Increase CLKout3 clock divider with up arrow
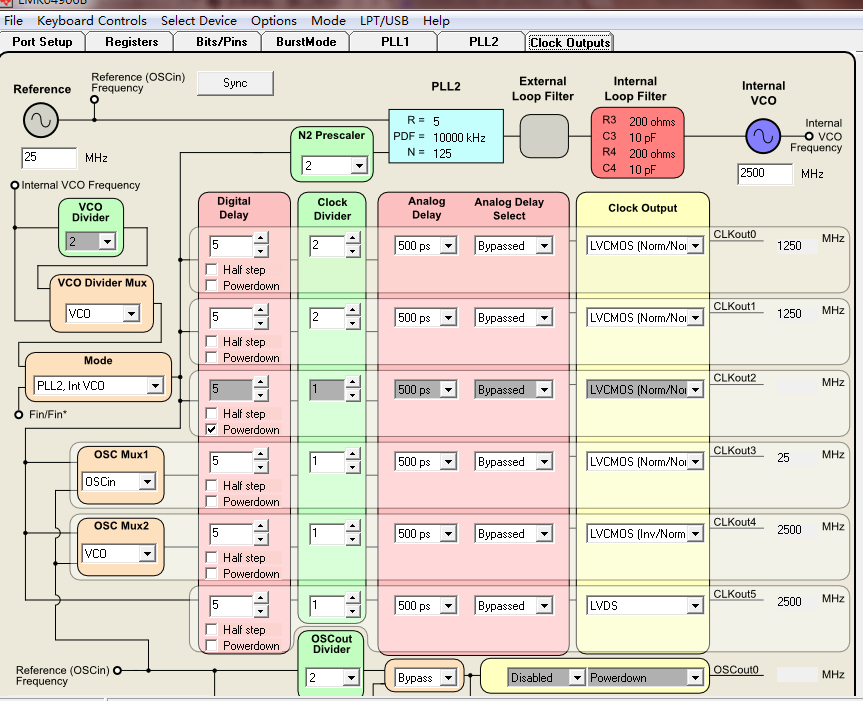The width and height of the screenshot is (863, 701). coord(353,456)
